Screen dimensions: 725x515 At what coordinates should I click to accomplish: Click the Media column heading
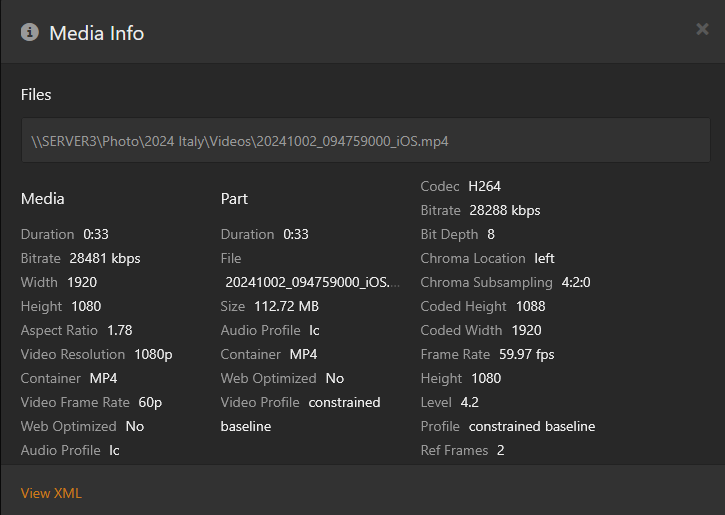pos(43,199)
